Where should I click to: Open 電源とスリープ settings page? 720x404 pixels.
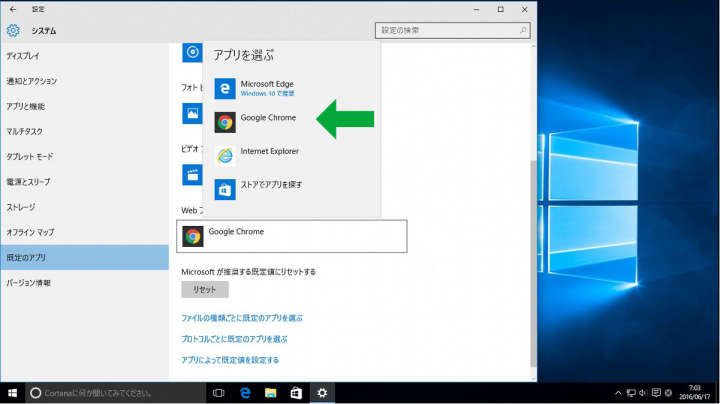(x=84, y=182)
